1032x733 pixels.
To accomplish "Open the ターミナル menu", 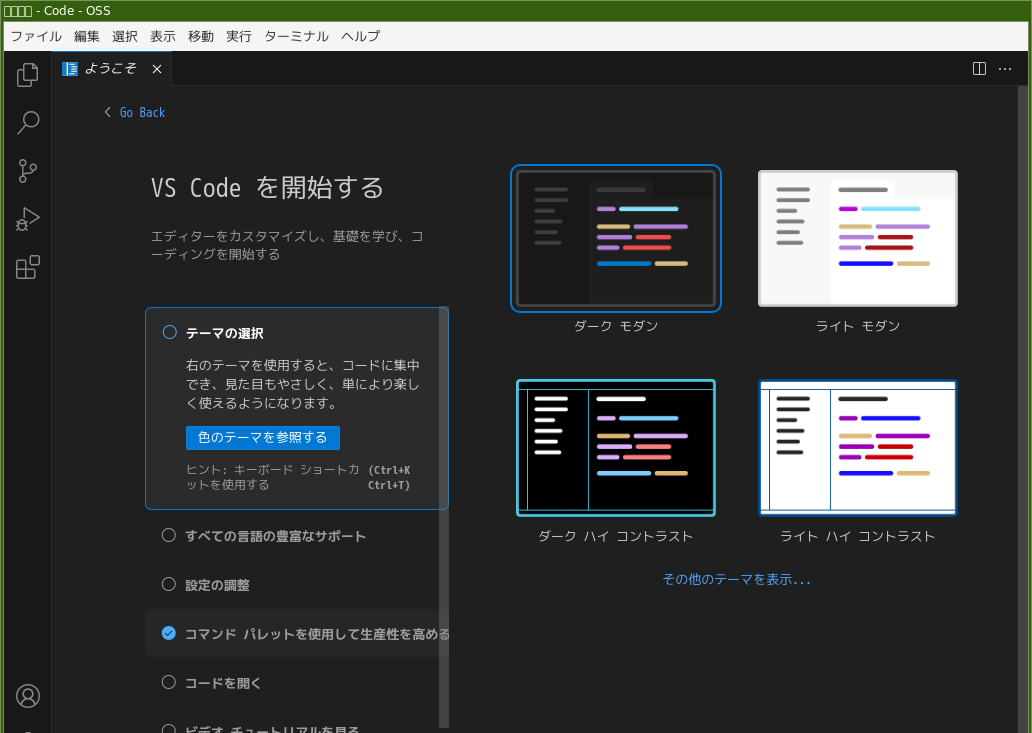I will click(x=296, y=36).
